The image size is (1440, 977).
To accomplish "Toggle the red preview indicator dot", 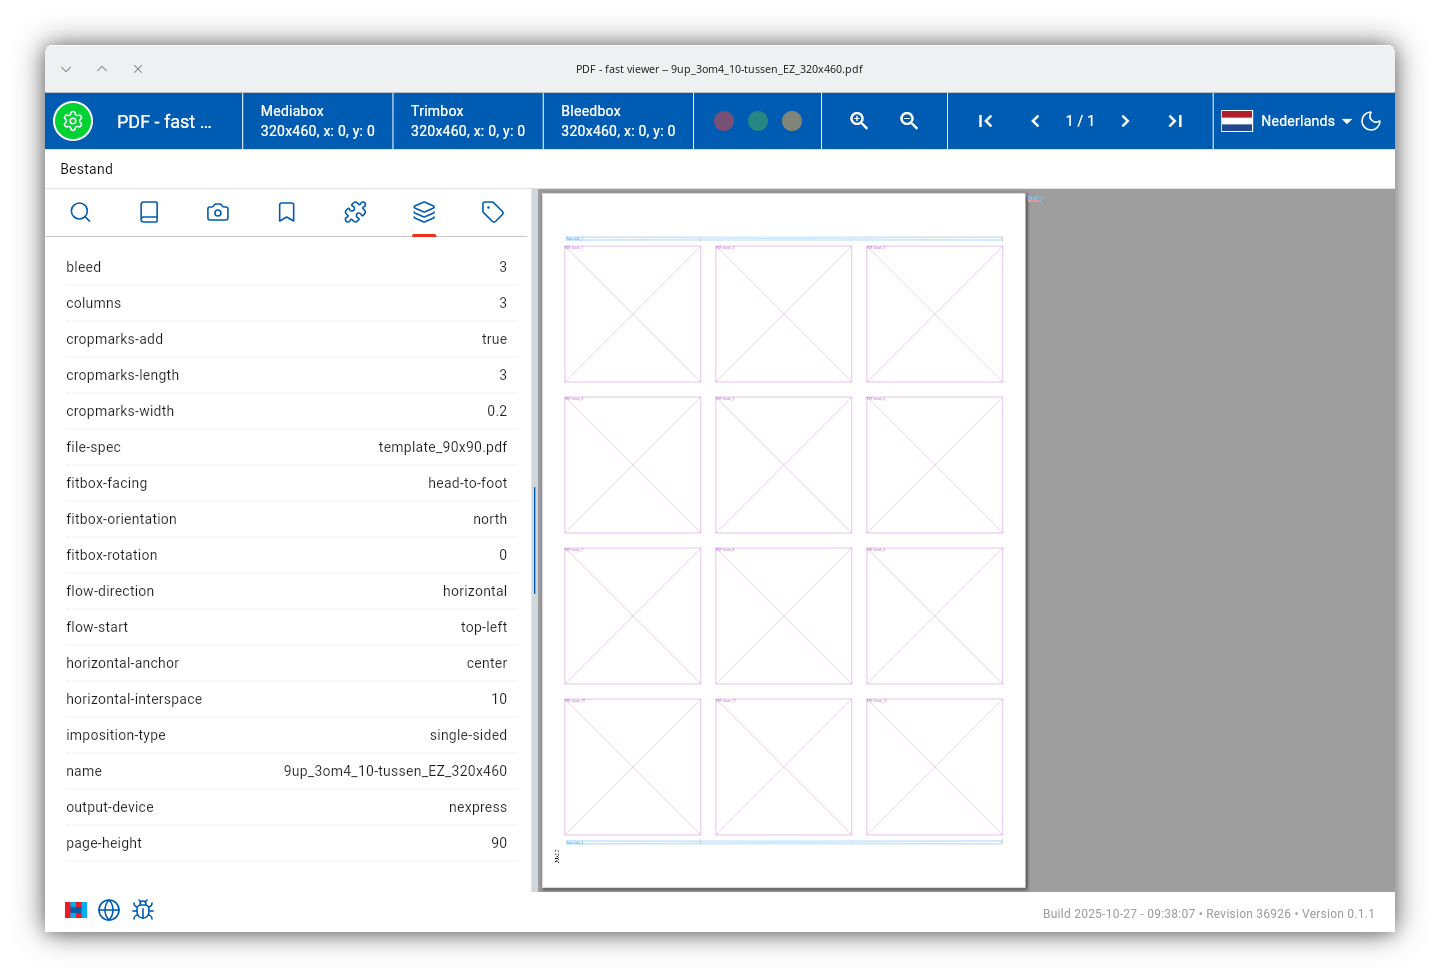I will [724, 121].
